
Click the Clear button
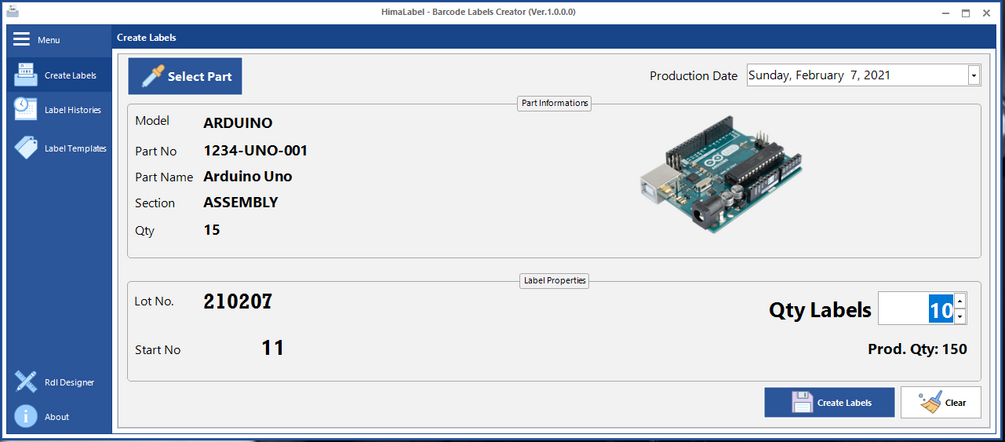(x=941, y=402)
